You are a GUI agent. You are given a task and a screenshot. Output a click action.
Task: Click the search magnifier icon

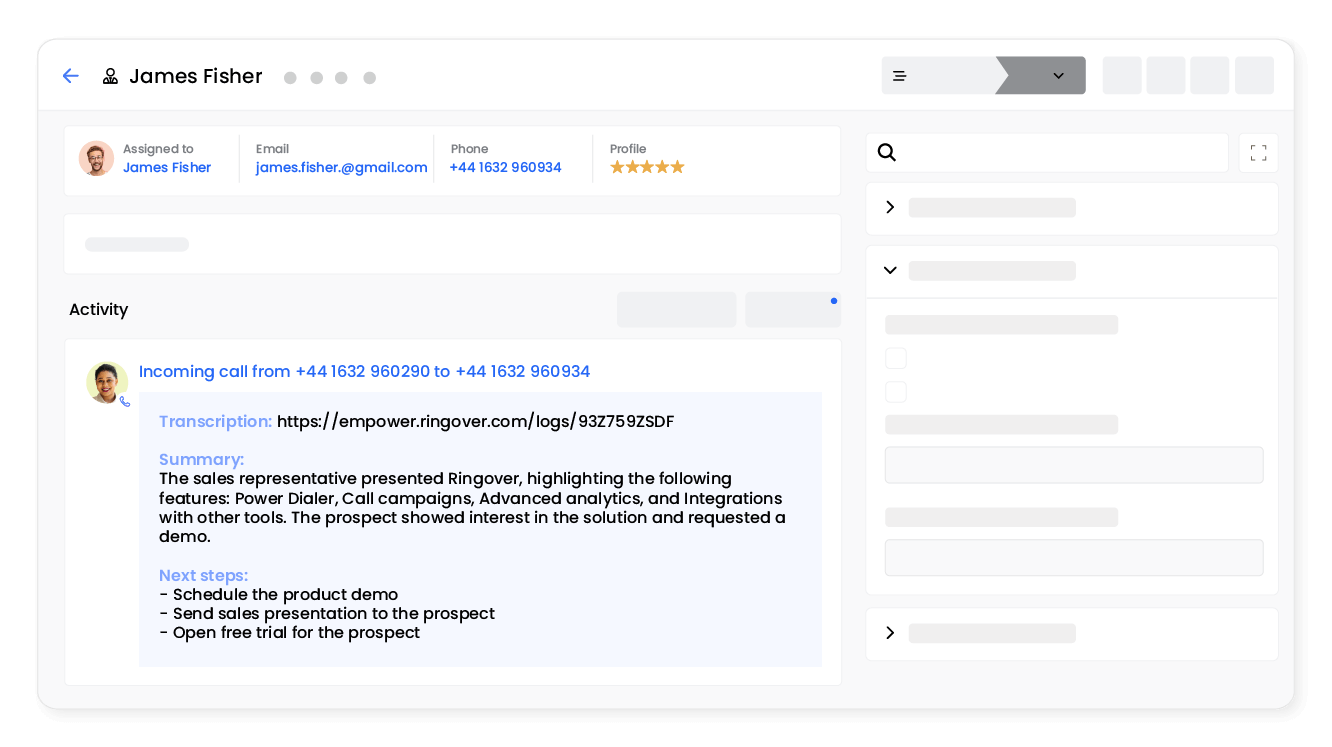coord(887,152)
